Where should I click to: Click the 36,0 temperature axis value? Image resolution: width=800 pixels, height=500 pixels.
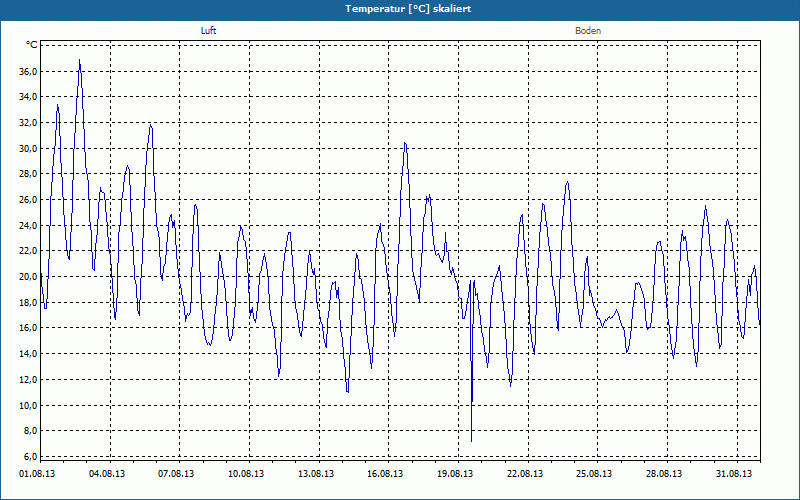tap(29, 71)
